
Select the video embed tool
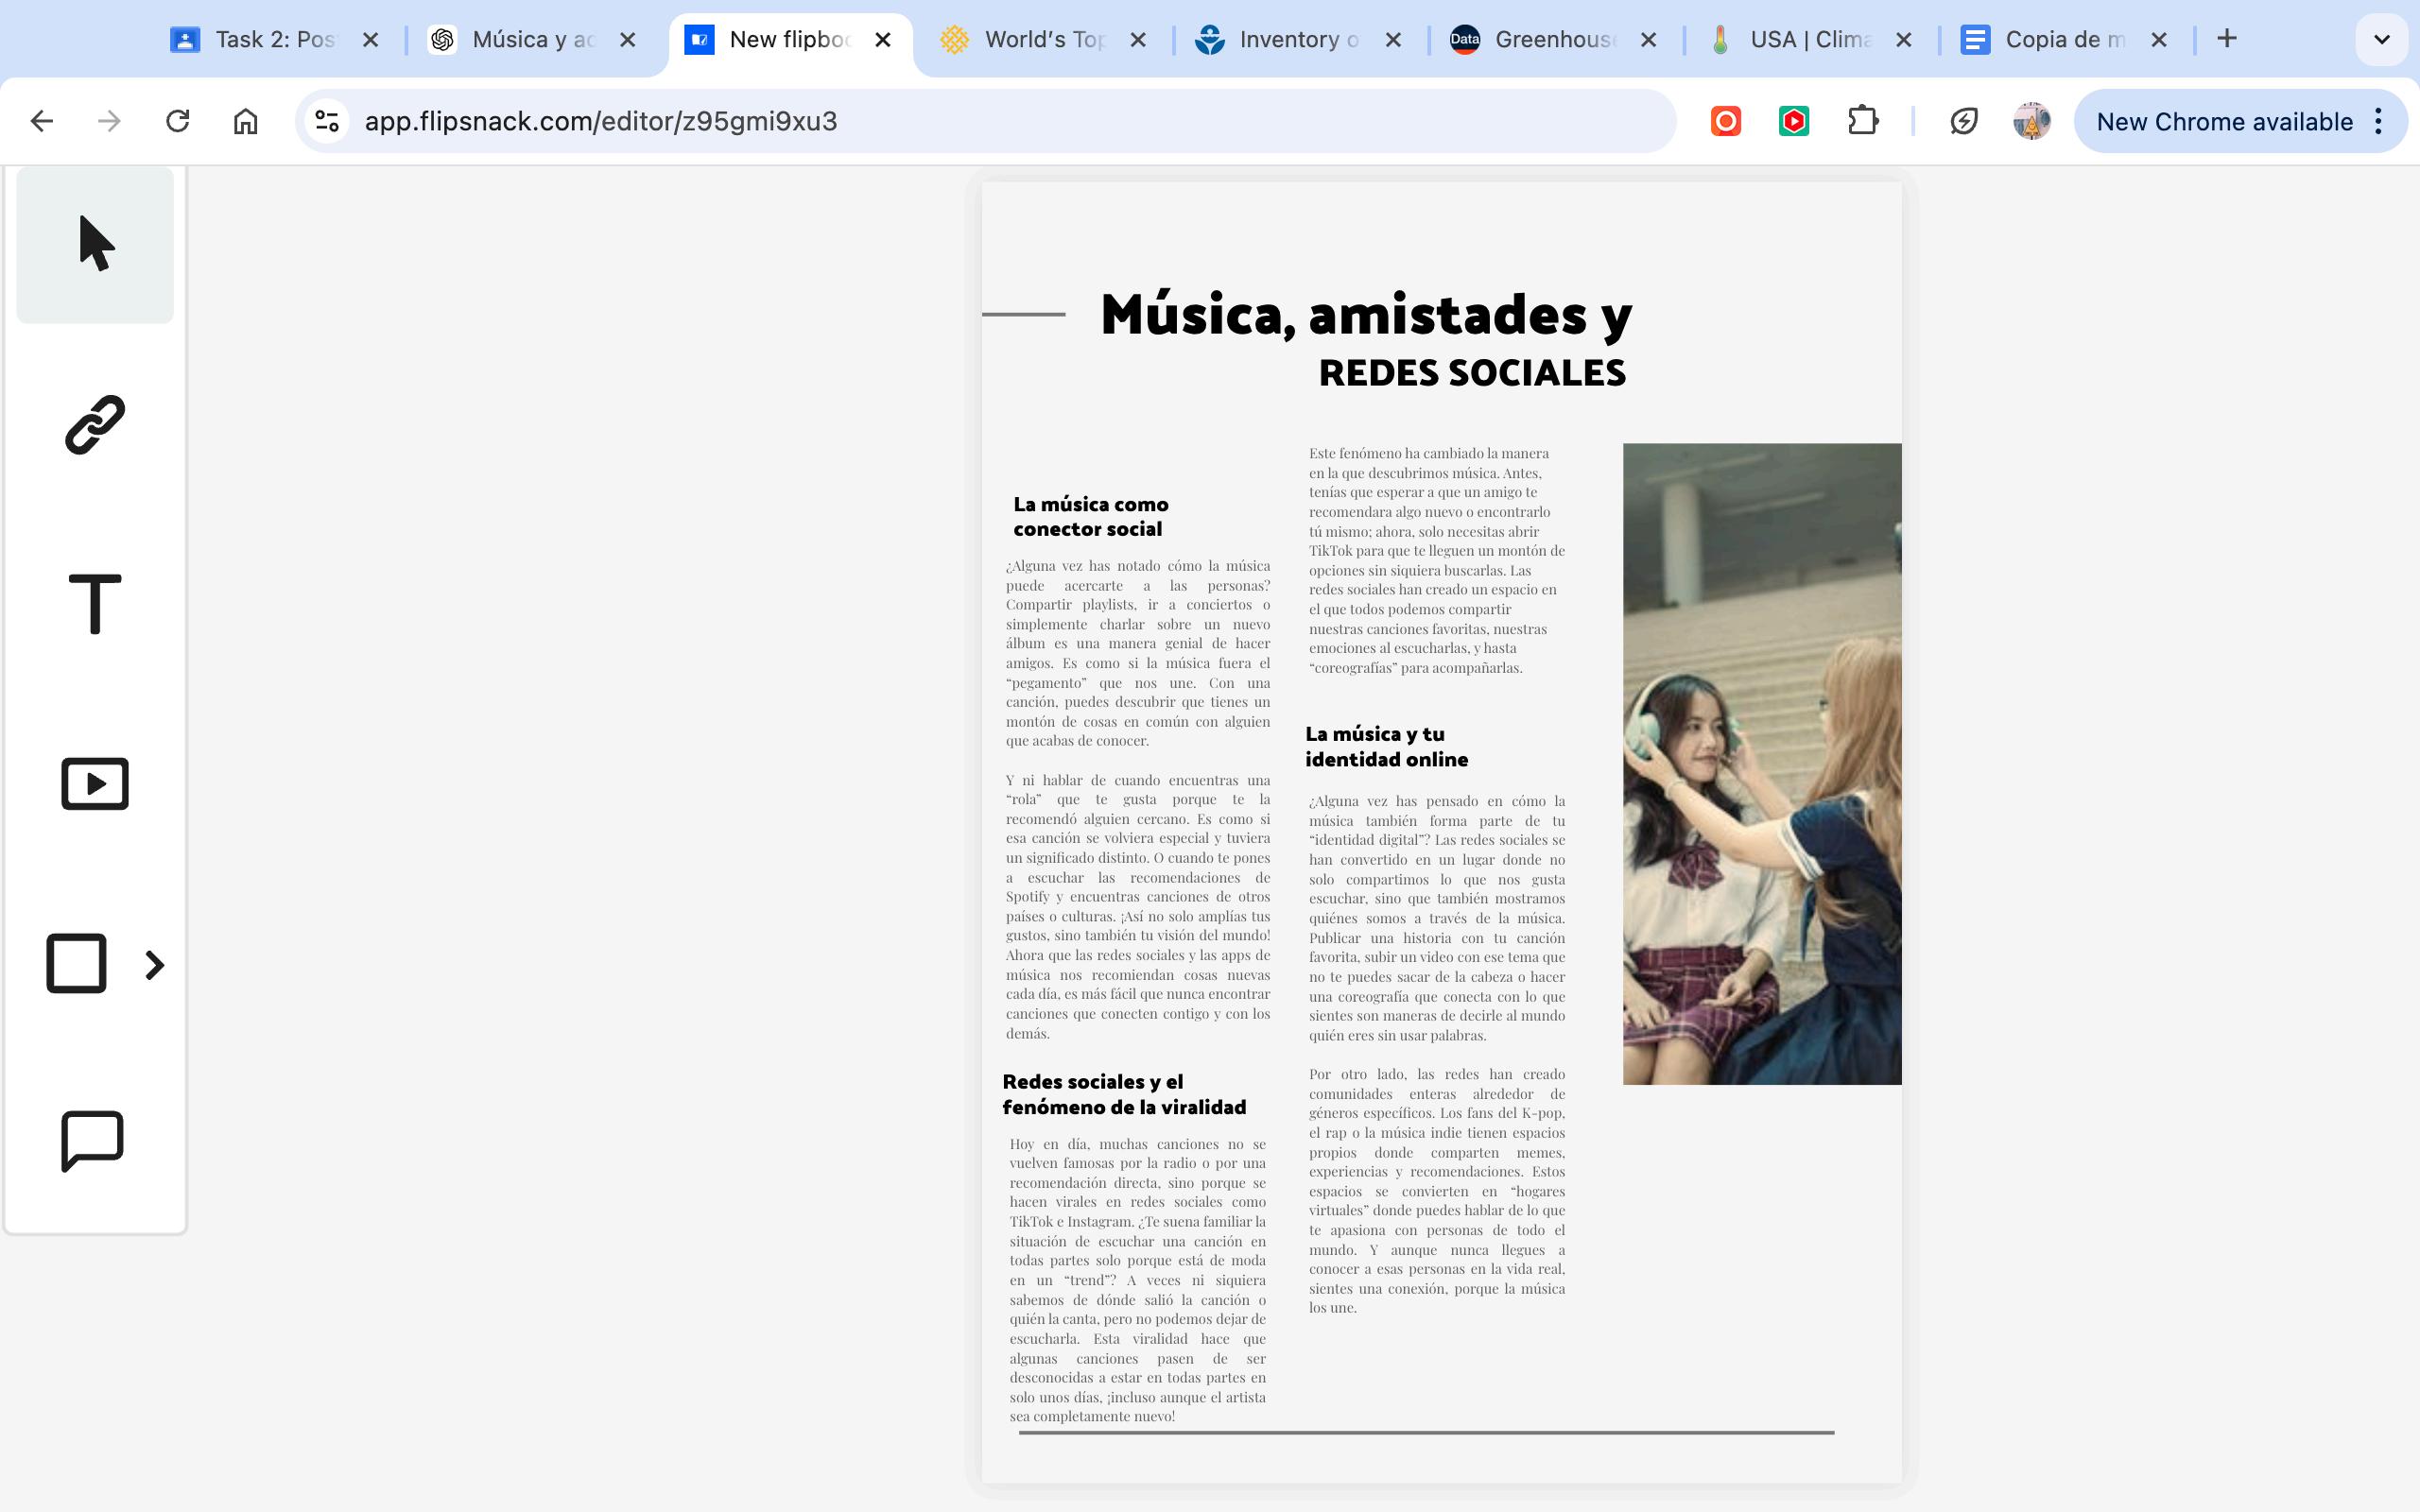[95, 783]
